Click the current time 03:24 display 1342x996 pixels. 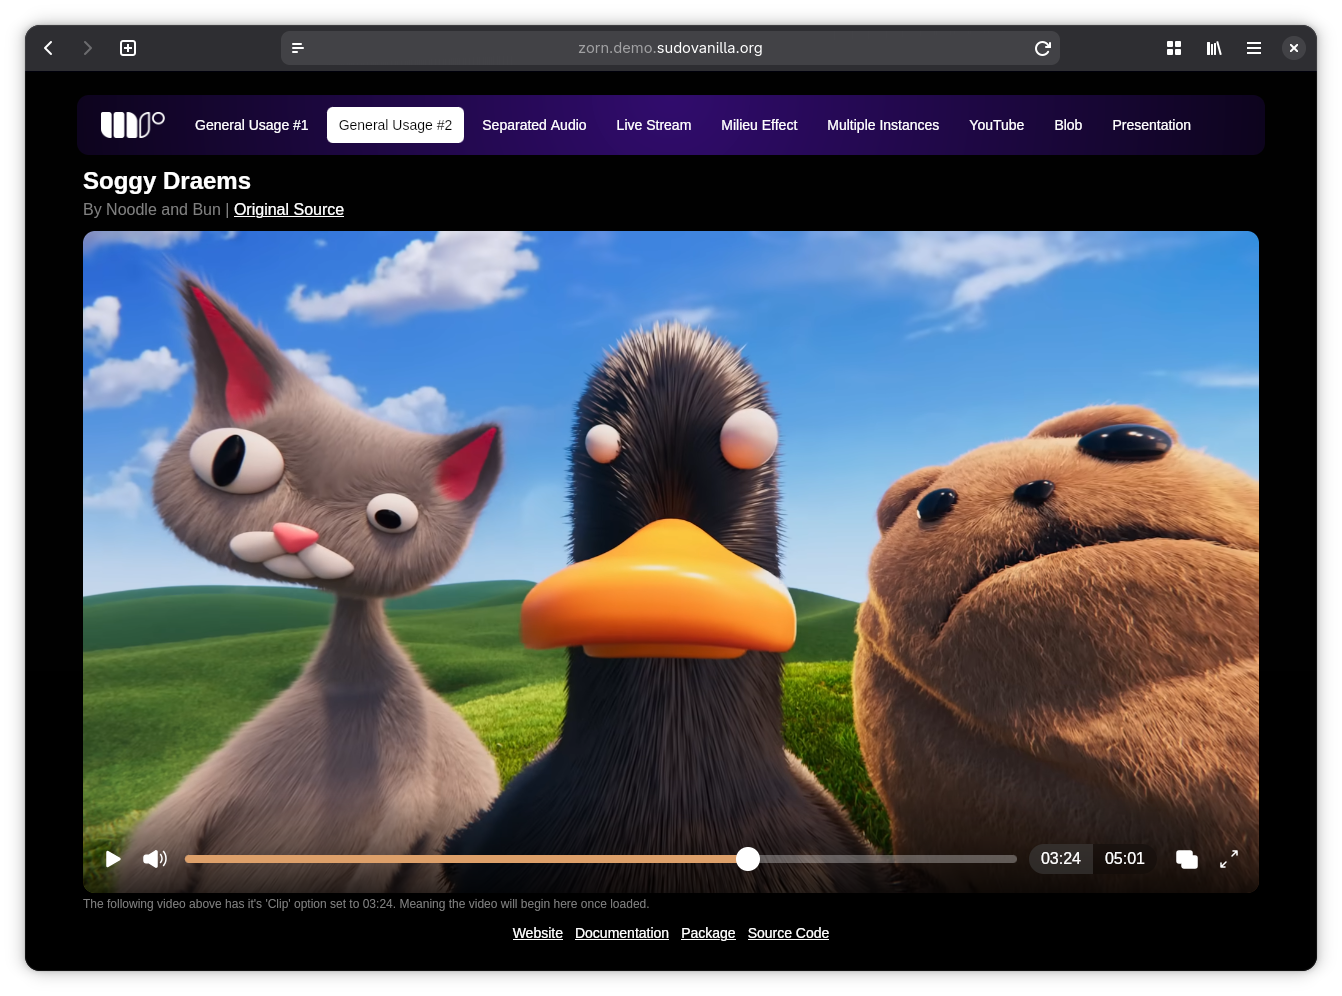(1060, 859)
